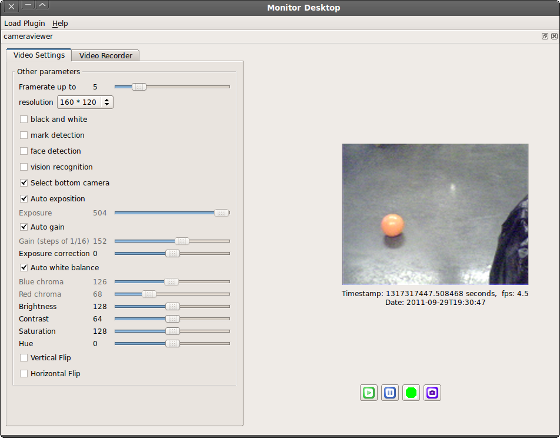
Task: Click the 'Other parameters' group label
Action: click(x=48, y=71)
